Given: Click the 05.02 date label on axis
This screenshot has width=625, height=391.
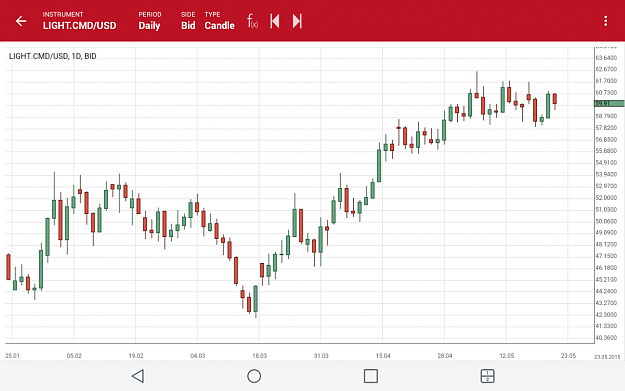Looking at the screenshot, I should coord(74,356).
